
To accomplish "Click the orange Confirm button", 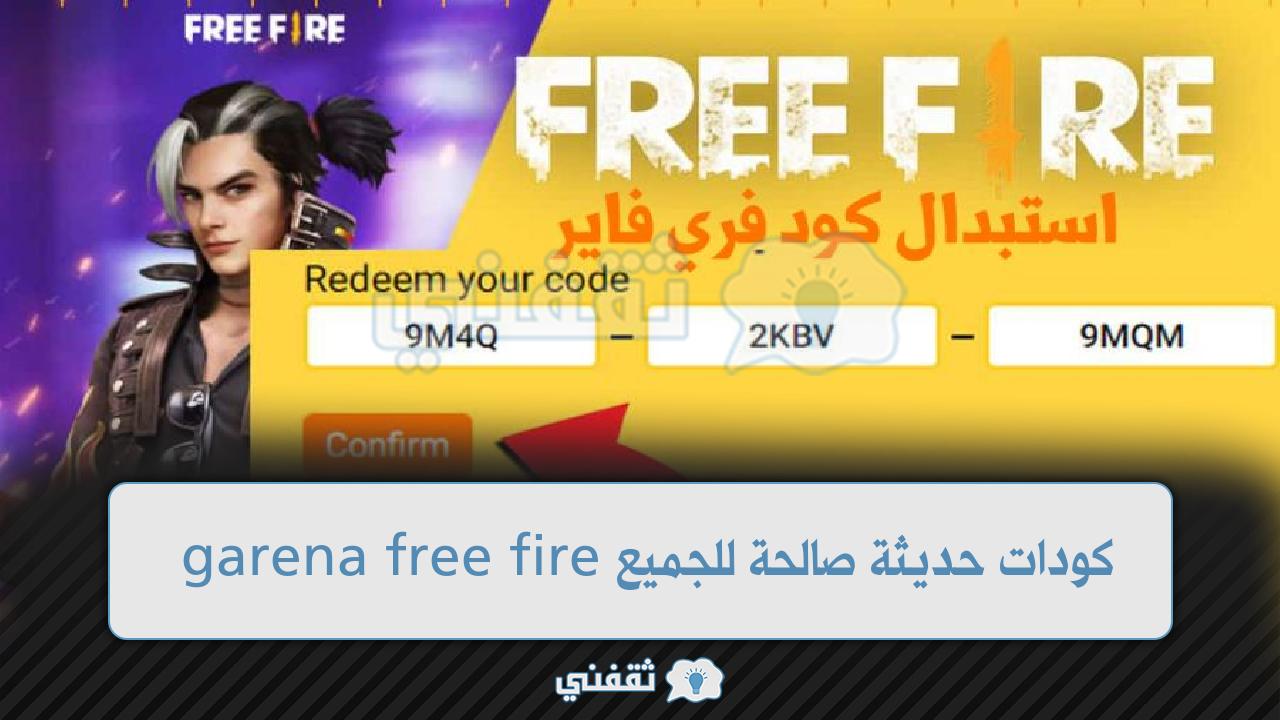I will [388, 445].
